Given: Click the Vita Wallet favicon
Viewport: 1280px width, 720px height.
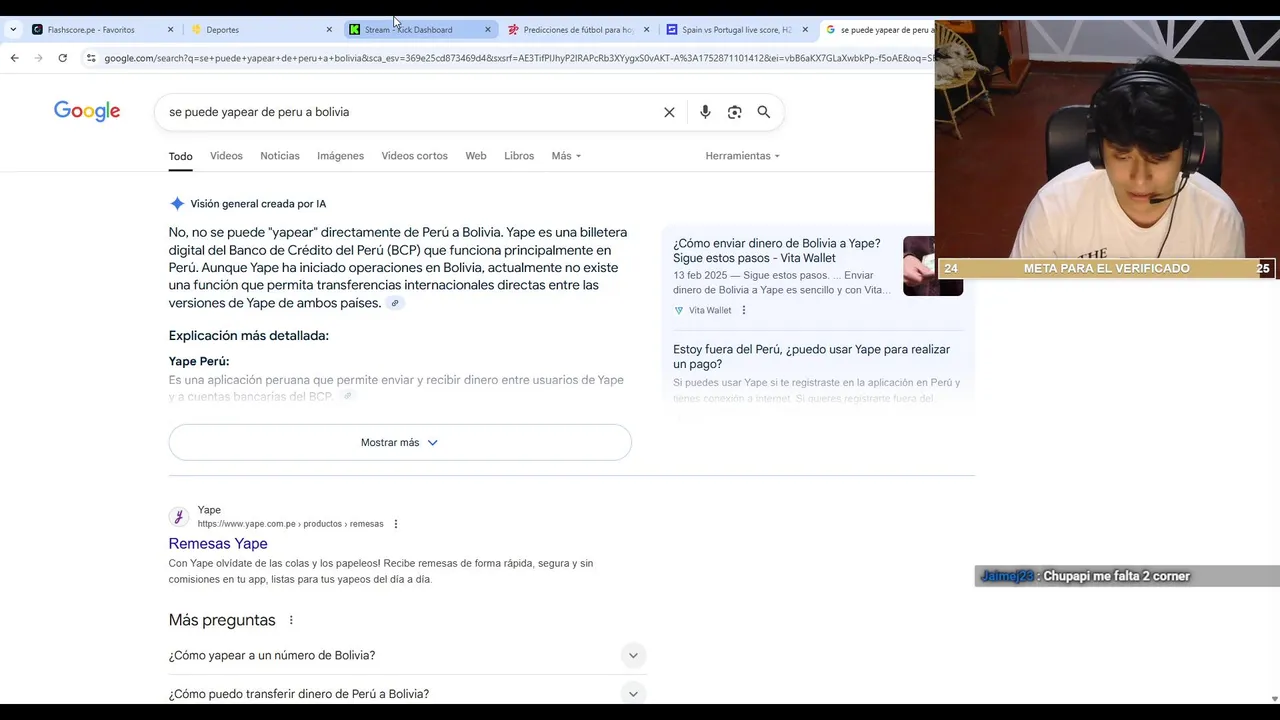Looking at the screenshot, I should coord(679,310).
